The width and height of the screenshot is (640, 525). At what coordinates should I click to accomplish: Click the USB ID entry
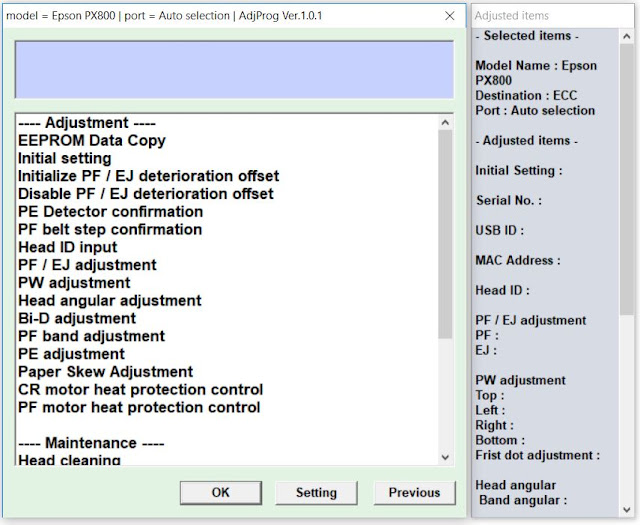pyautogui.click(x=500, y=231)
